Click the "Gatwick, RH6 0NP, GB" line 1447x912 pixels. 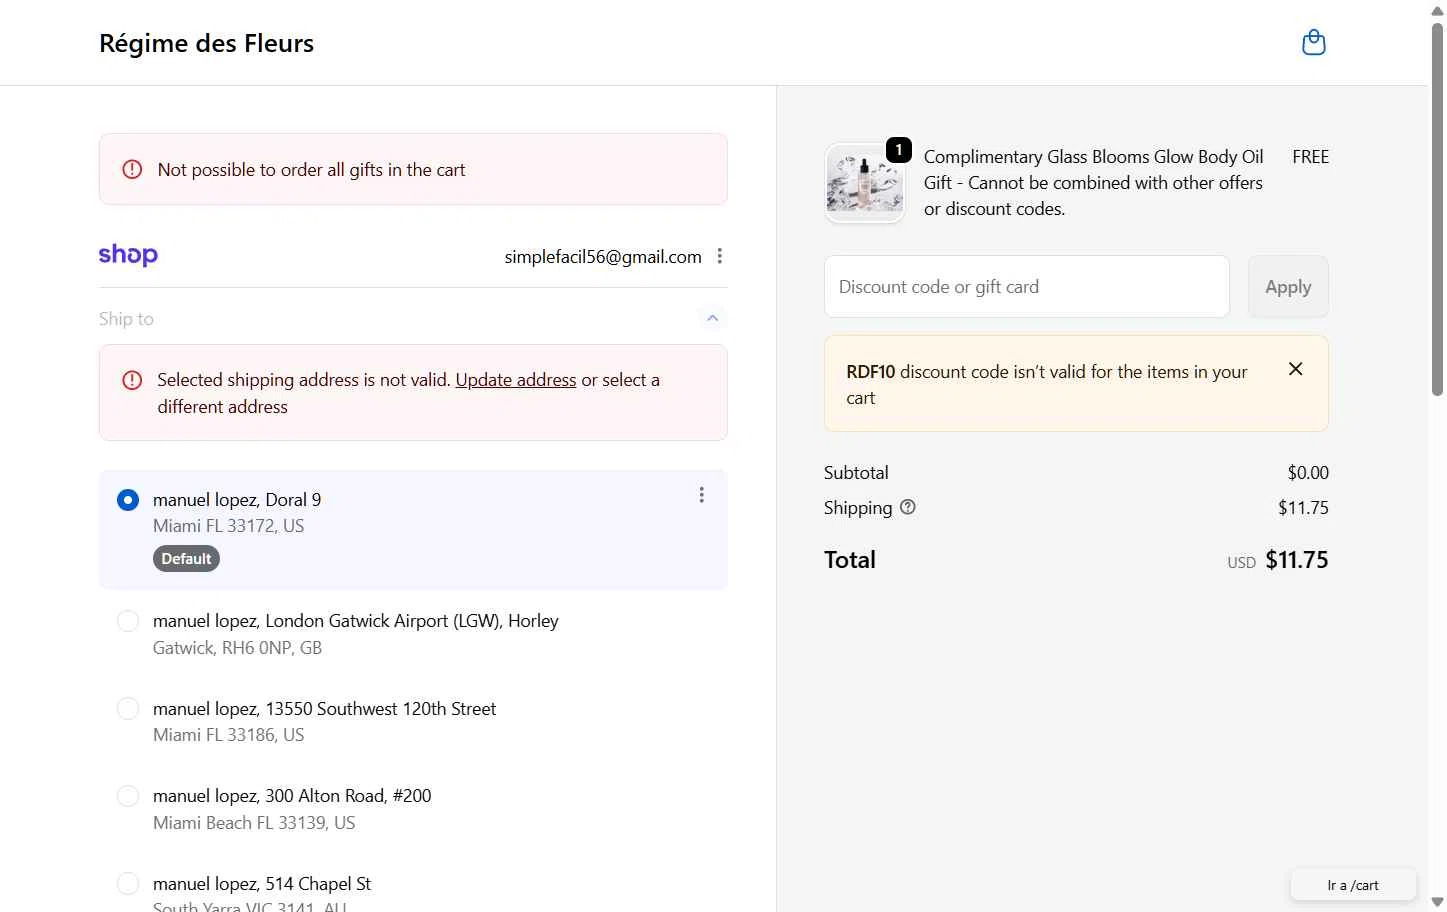coord(237,648)
